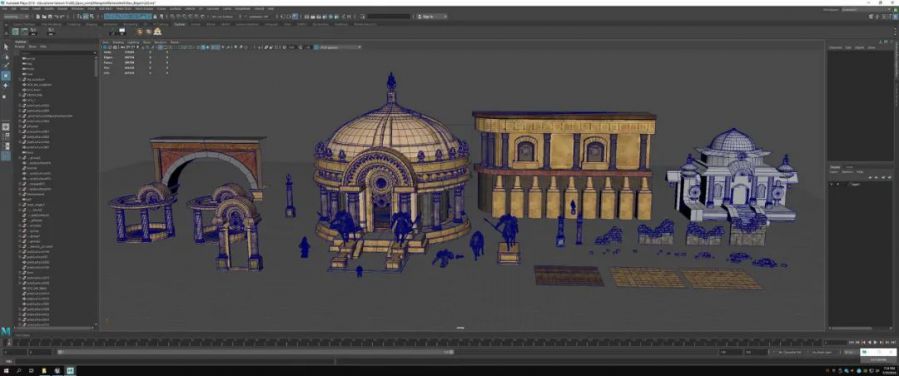Switch to the Sculpting shelf tab

coord(74,24)
